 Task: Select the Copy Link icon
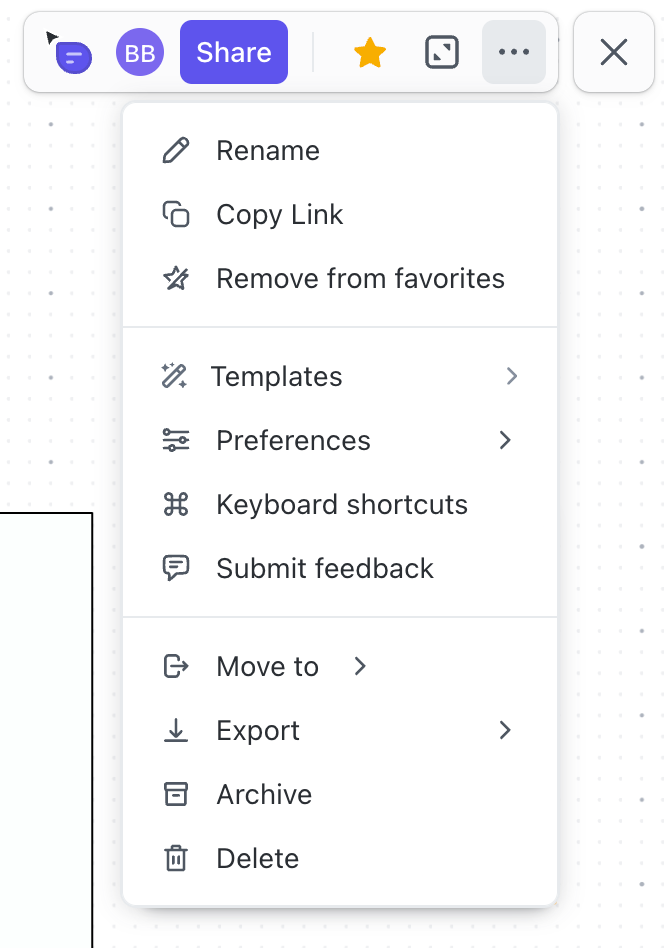click(x=176, y=214)
